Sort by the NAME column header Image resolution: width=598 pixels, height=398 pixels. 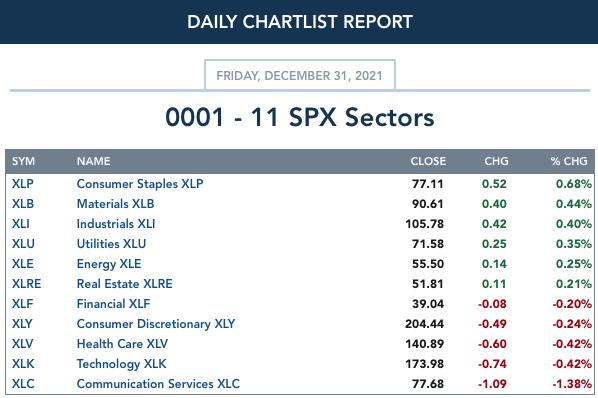(x=93, y=161)
